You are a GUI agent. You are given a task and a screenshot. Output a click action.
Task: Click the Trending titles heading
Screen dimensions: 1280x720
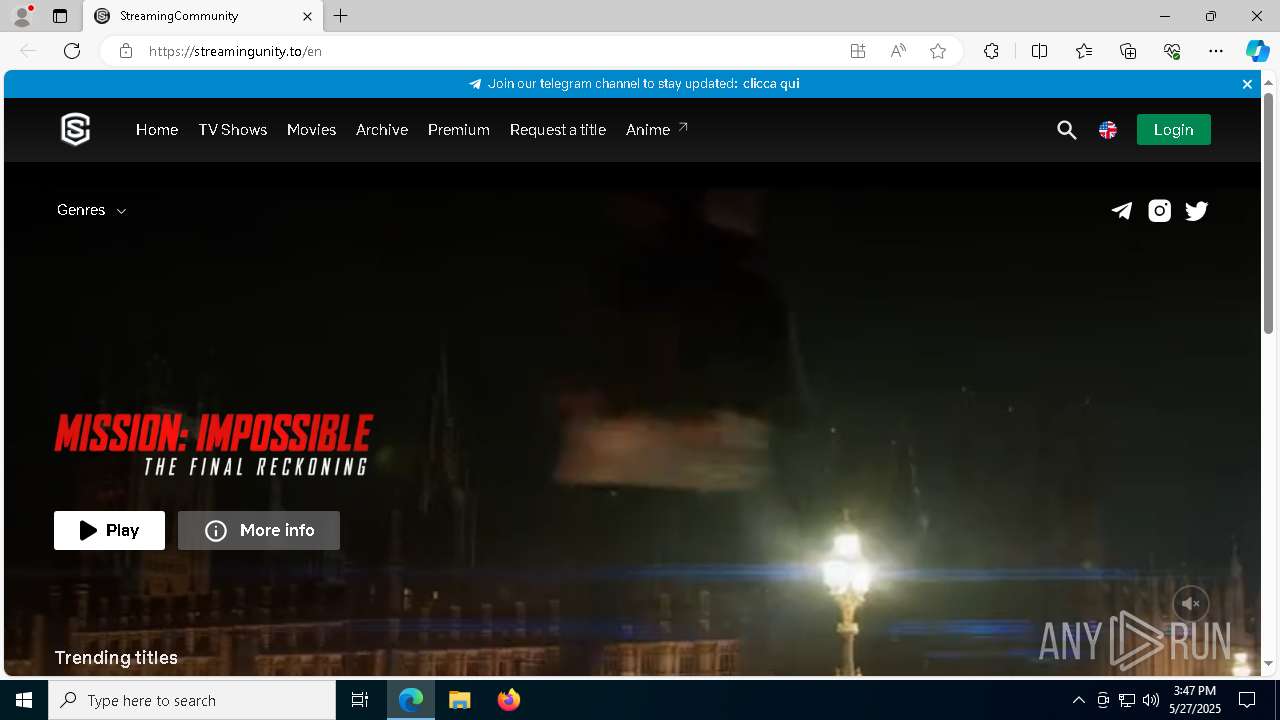116,658
